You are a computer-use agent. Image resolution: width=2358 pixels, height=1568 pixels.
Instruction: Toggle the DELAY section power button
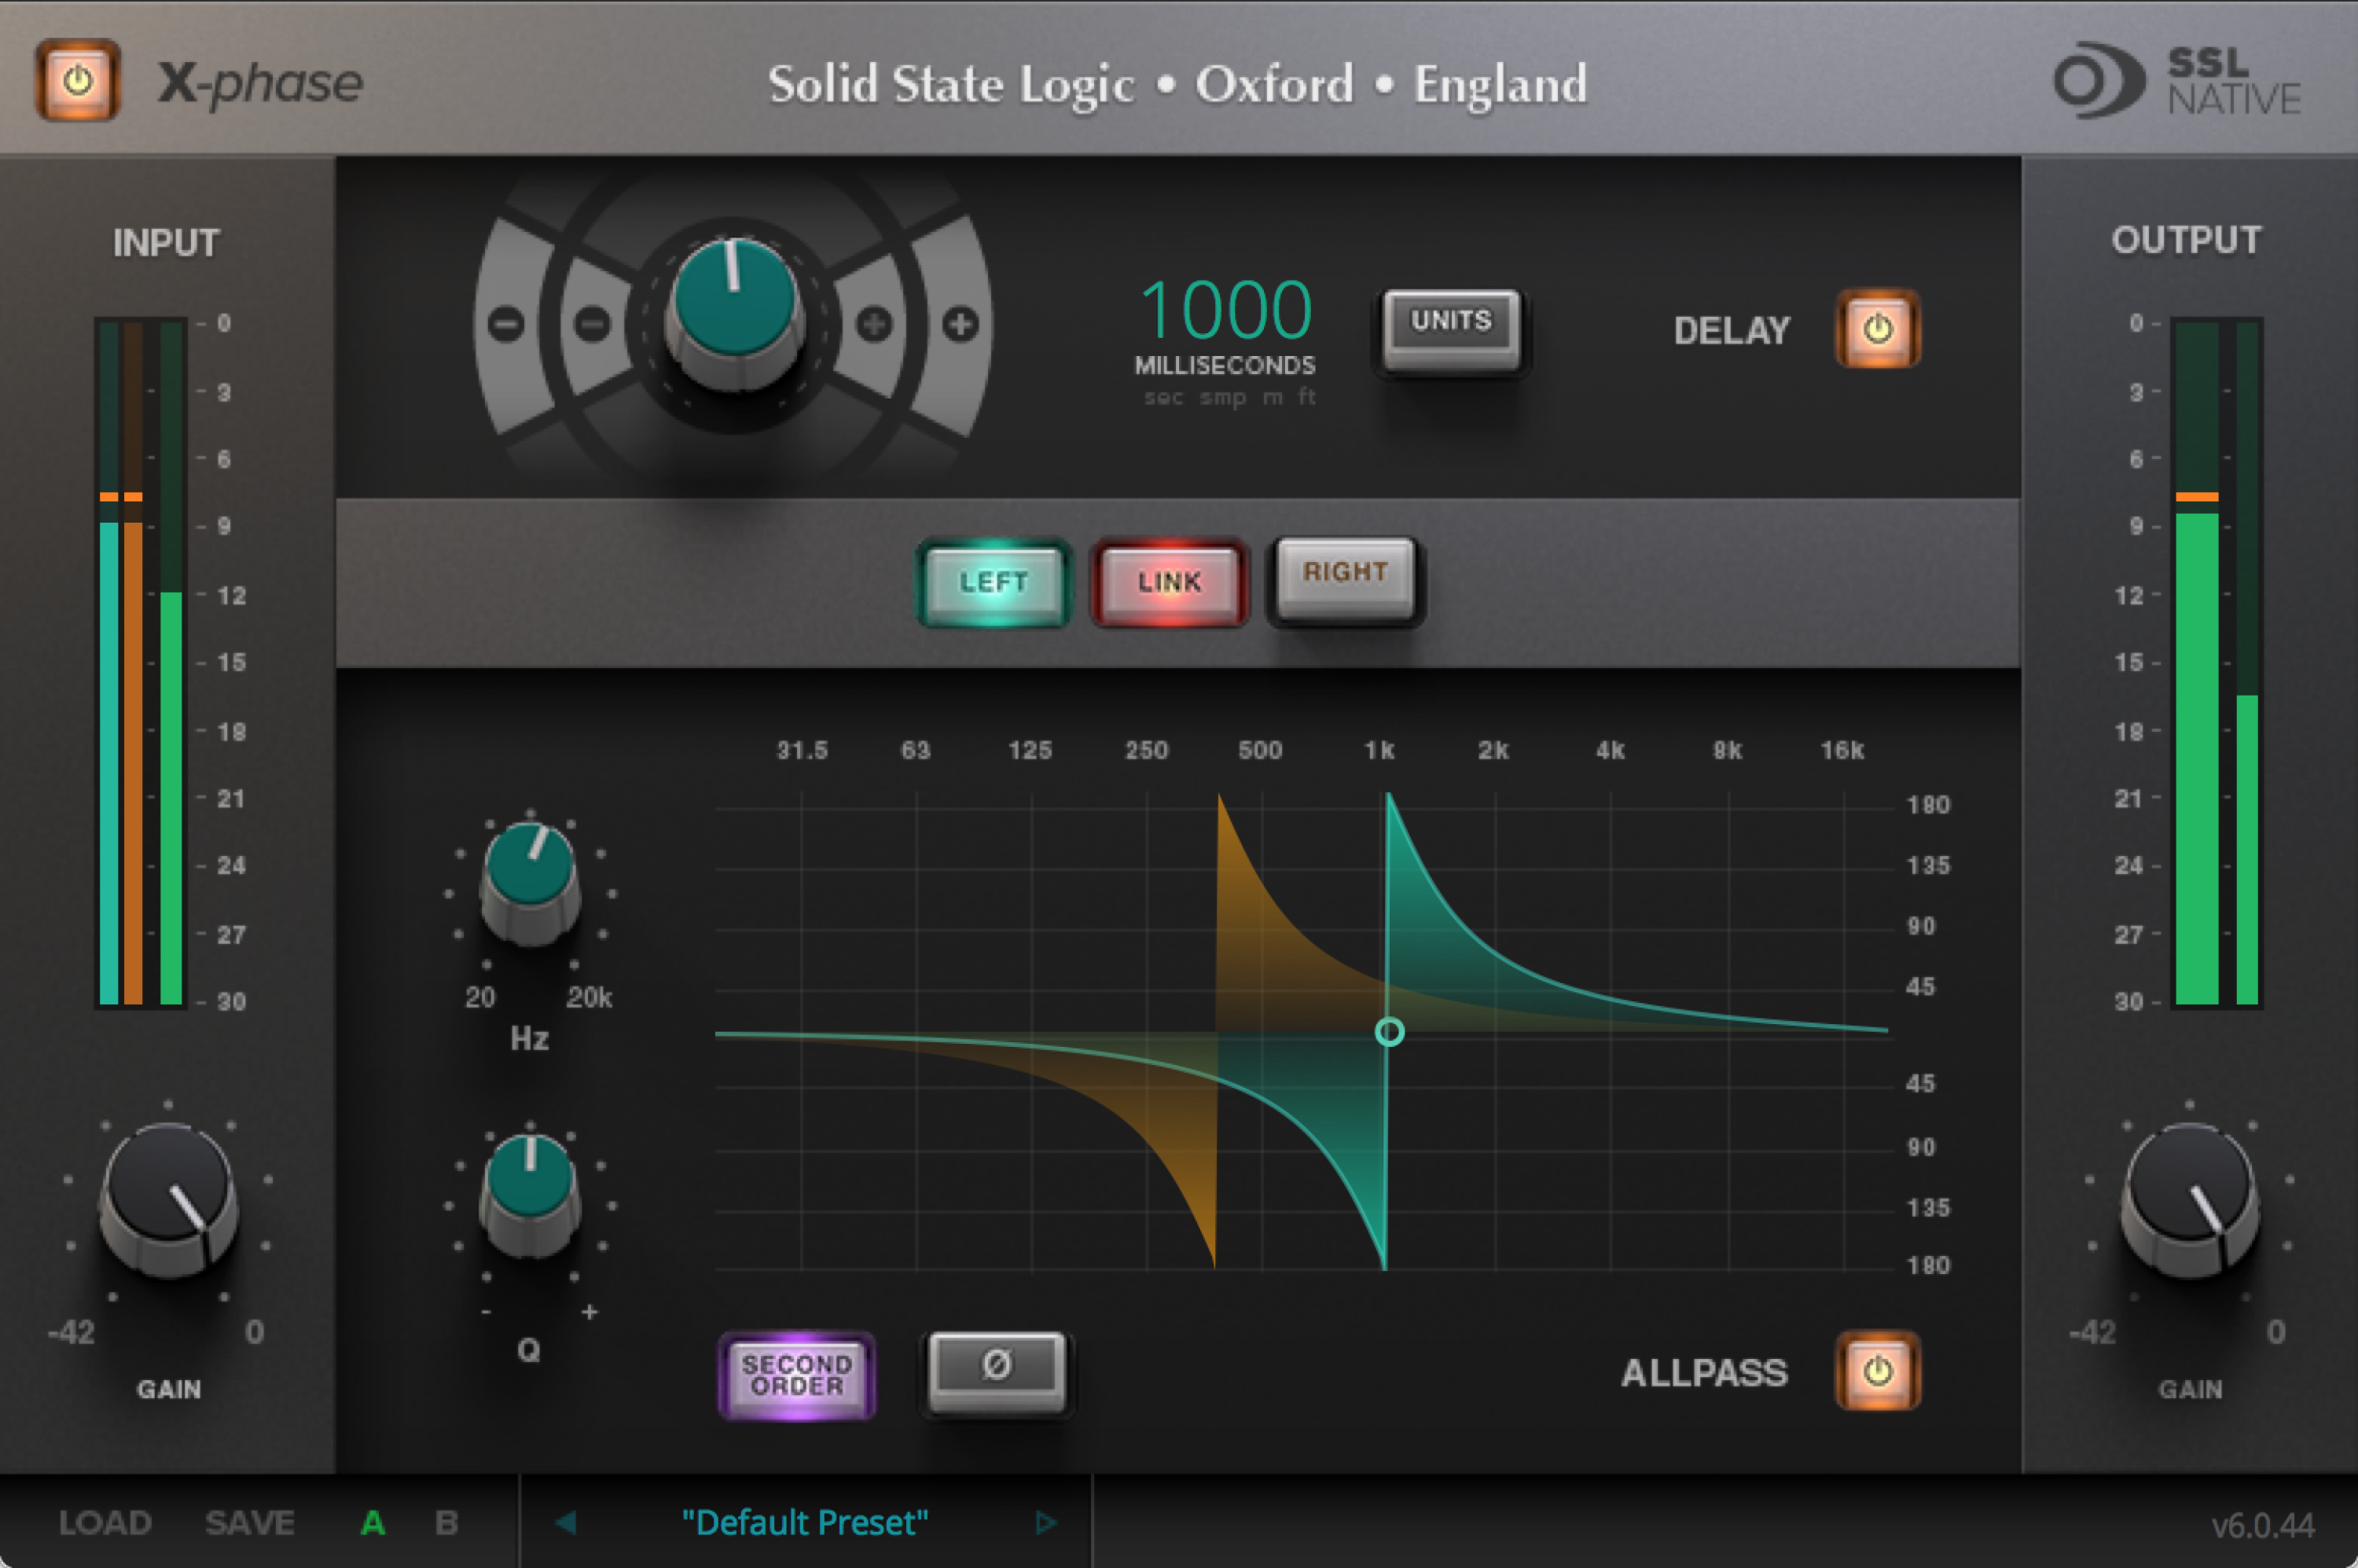coord(1877,329)
